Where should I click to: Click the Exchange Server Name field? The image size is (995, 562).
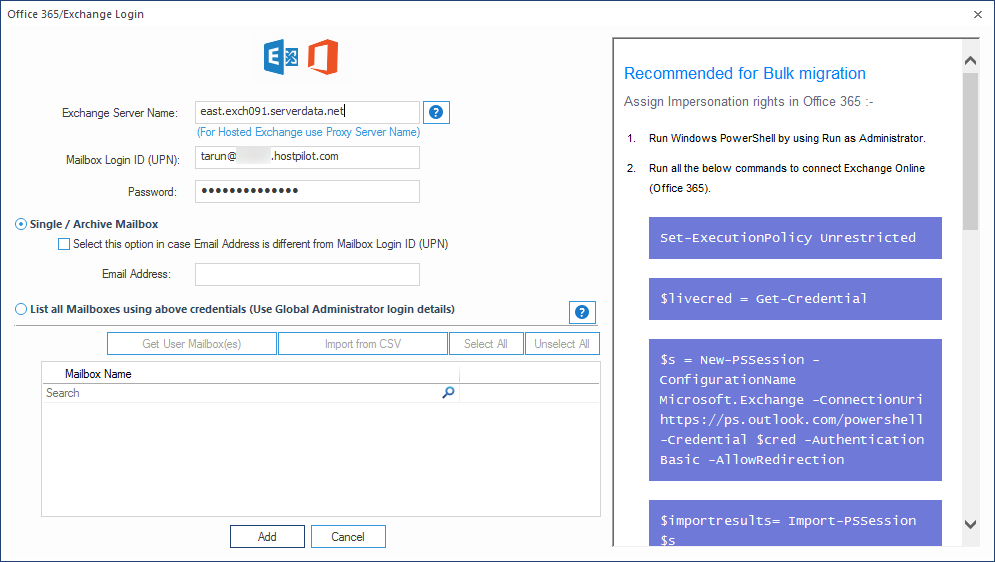307,112
